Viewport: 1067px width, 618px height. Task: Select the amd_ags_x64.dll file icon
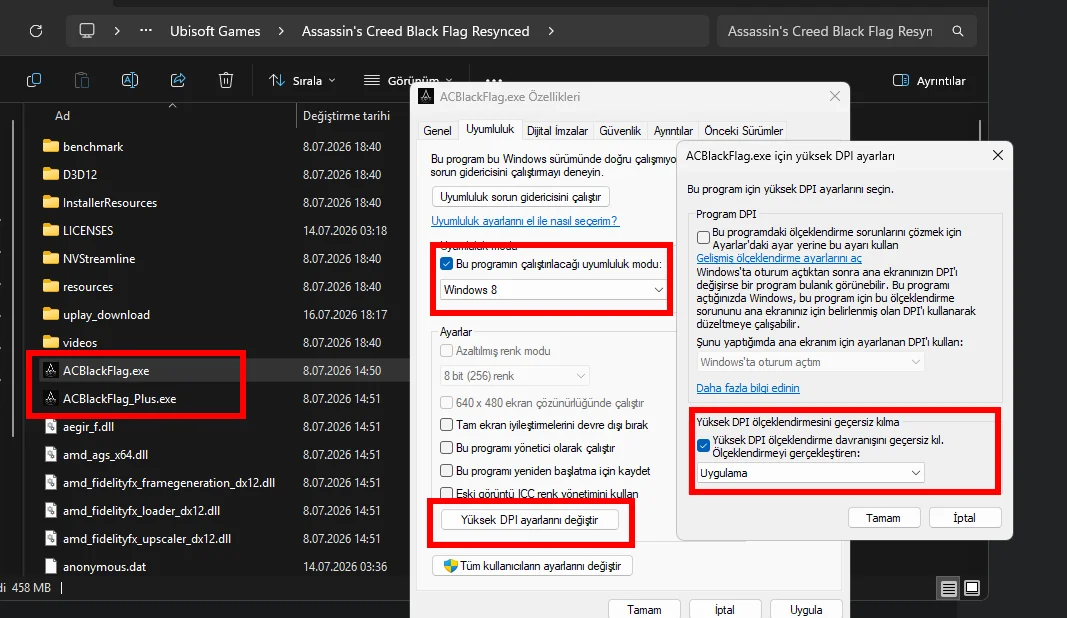50,454
